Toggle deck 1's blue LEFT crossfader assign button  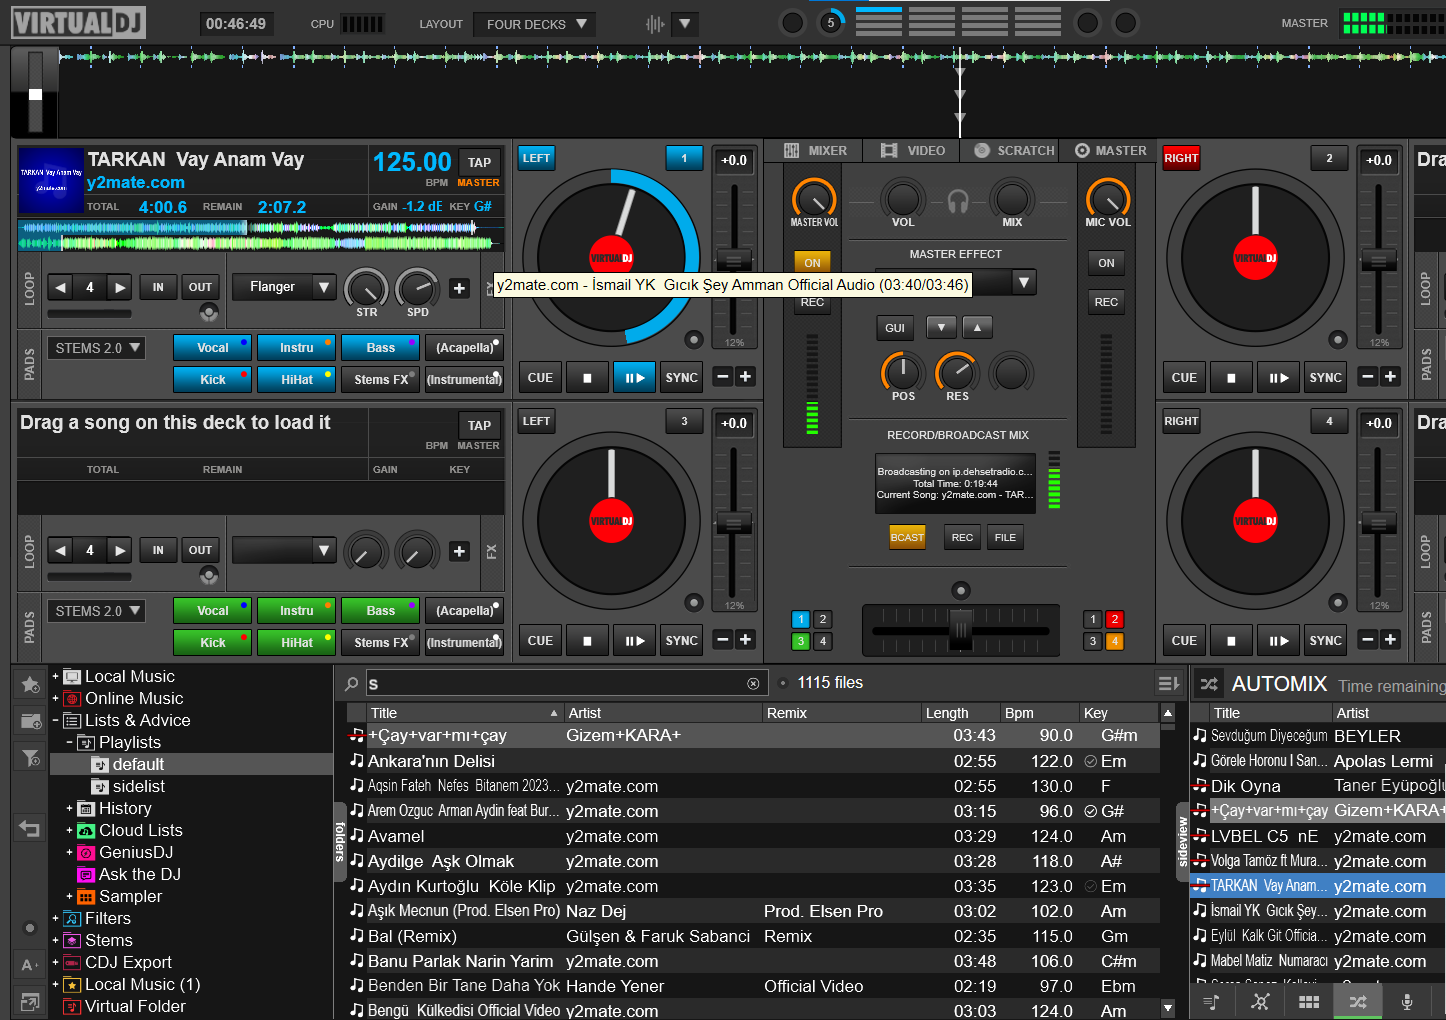click(x=537, y=158)
